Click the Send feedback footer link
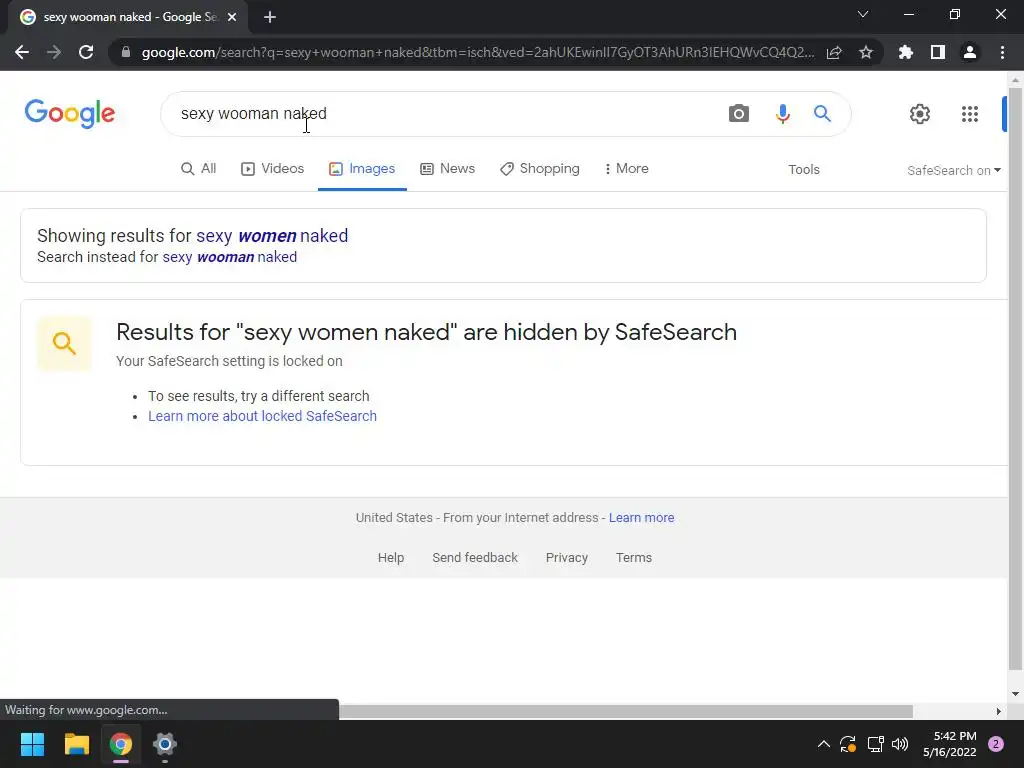Screen dimensions: 1024x768 (x=475, y=558)
